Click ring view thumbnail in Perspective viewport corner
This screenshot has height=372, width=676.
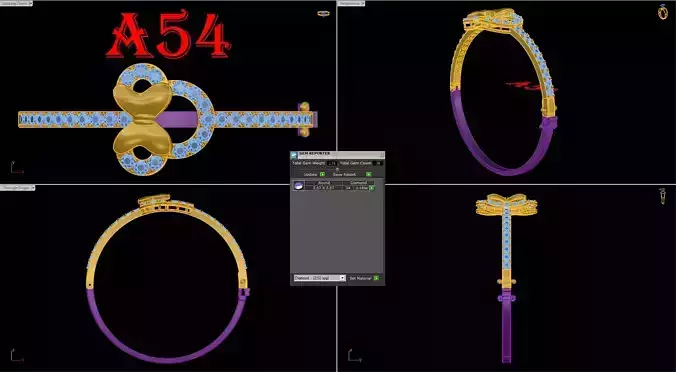tap(663, 12)
